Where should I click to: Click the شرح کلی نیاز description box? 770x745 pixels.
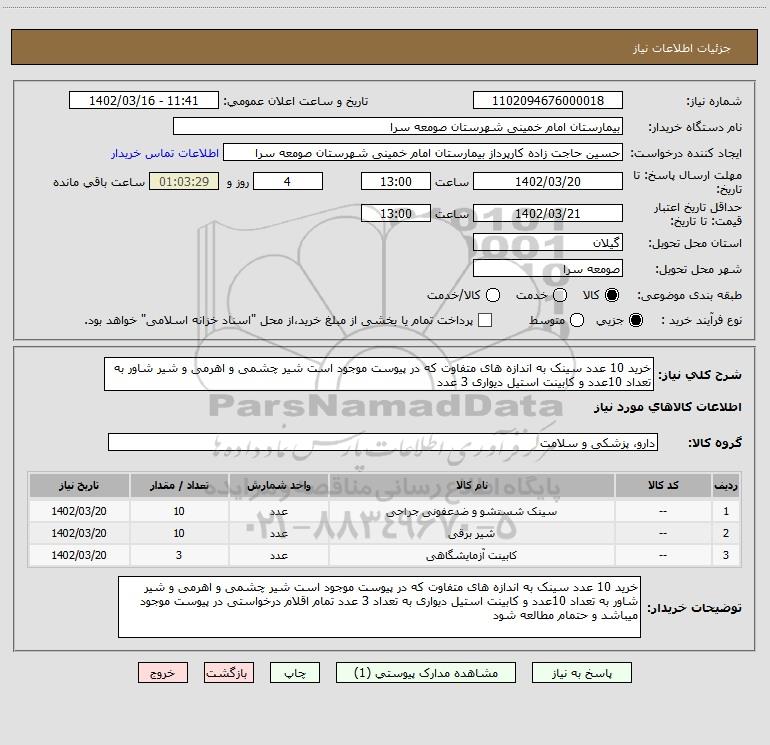click(x=379, y=374)
